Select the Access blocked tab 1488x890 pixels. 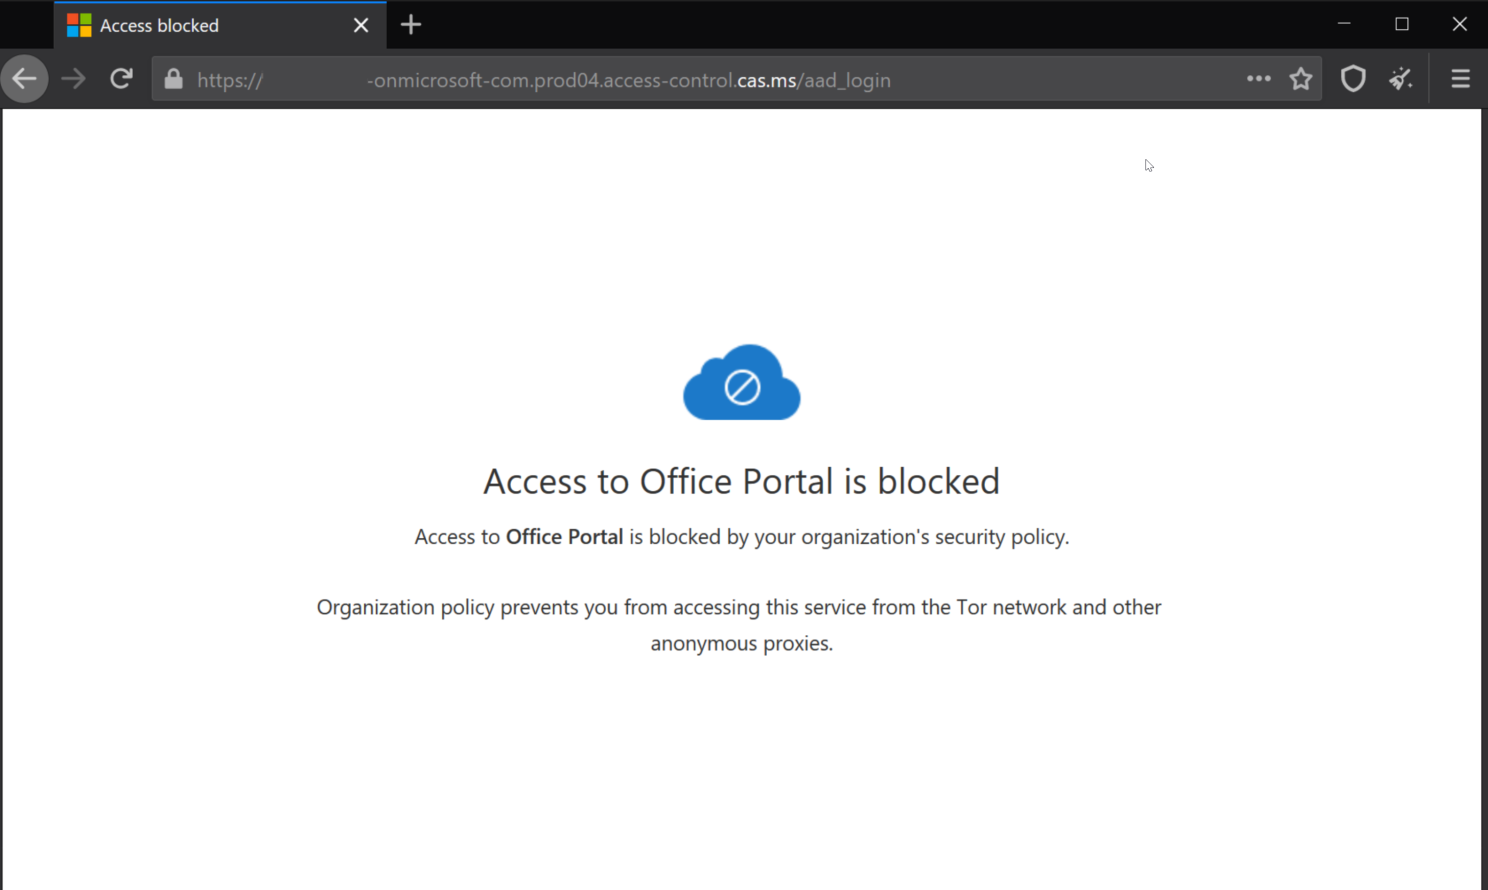click(200, 26)
